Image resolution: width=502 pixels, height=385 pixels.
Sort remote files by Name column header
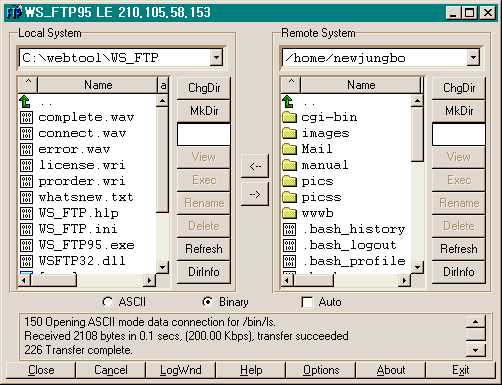(361, 85)
